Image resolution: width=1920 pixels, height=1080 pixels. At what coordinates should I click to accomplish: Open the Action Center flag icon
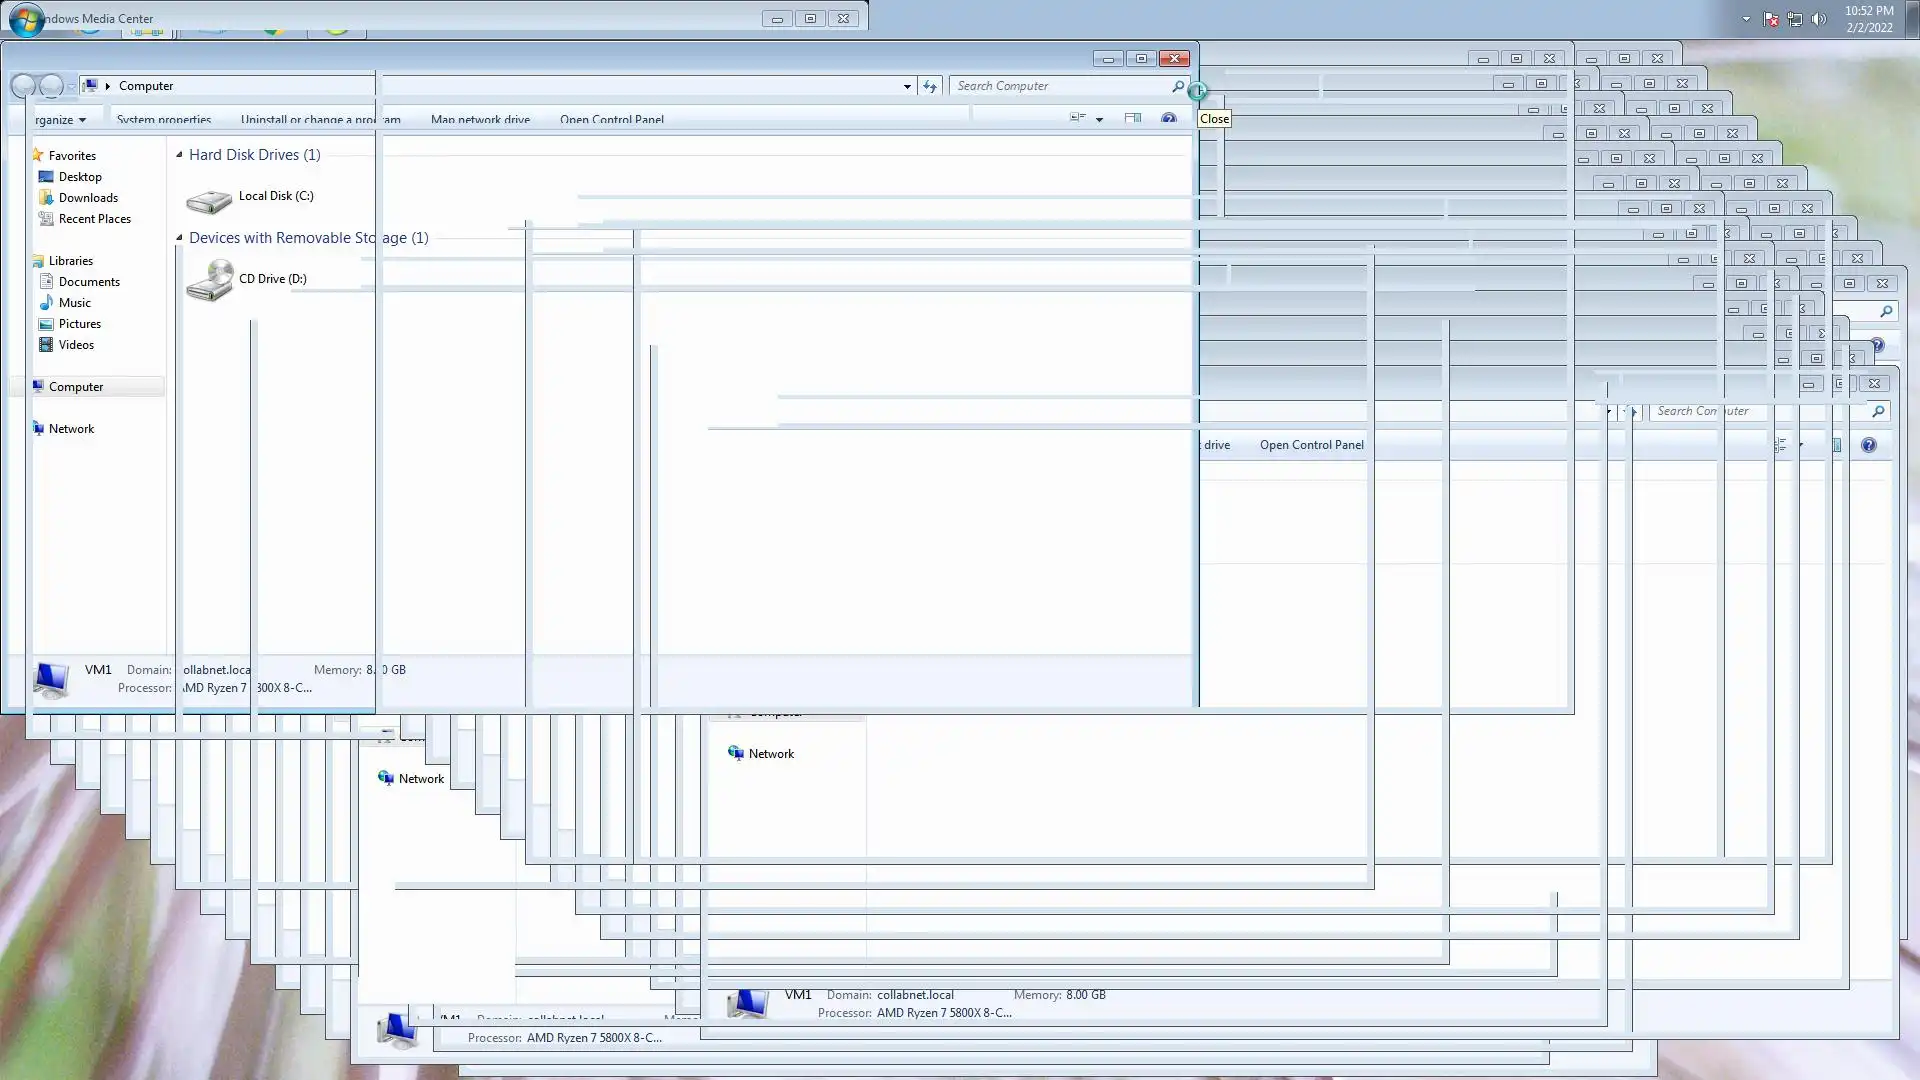pyautogui.click(x=1771, y=19)
